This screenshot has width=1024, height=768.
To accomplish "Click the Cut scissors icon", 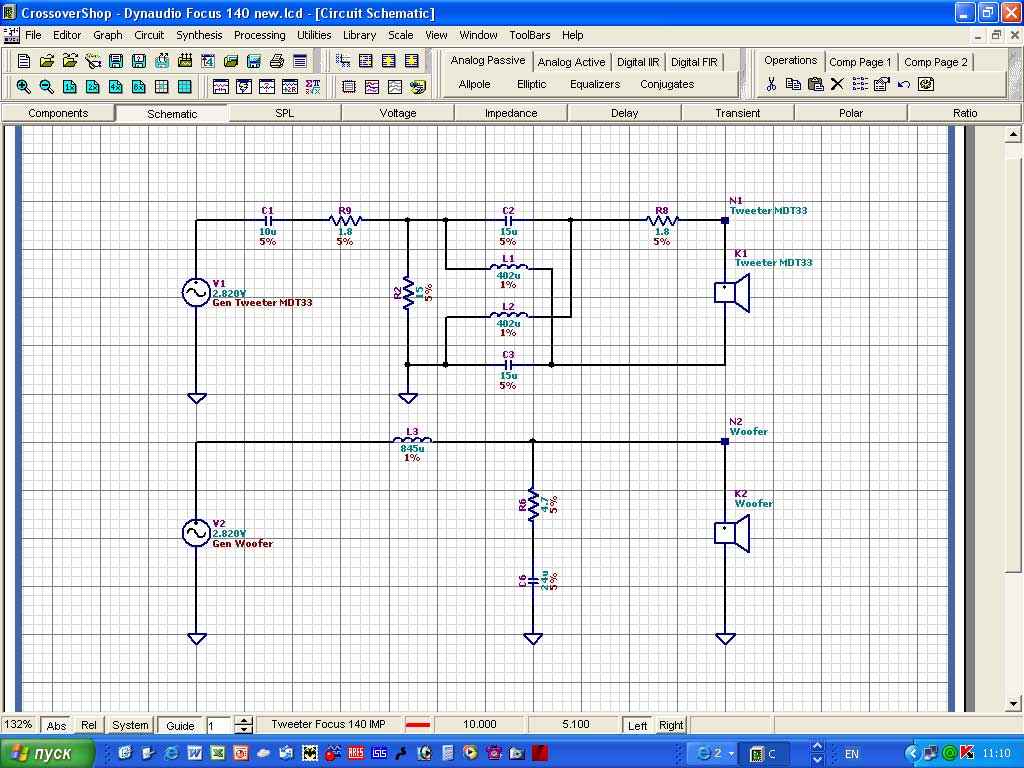I will [771, 84].
